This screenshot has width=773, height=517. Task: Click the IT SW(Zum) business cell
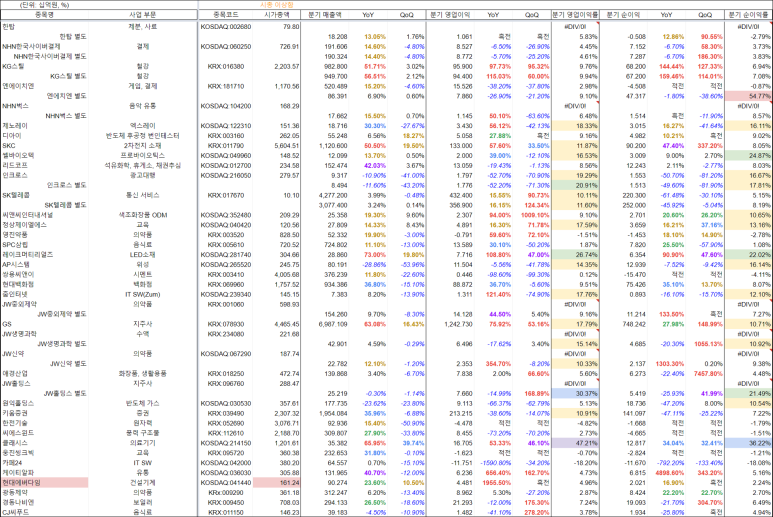[142, 294]
